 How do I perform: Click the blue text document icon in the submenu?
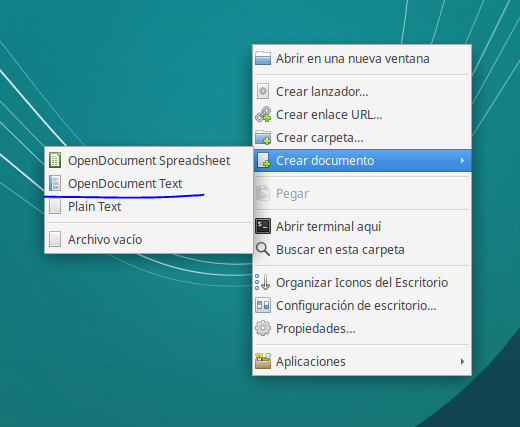55,183
